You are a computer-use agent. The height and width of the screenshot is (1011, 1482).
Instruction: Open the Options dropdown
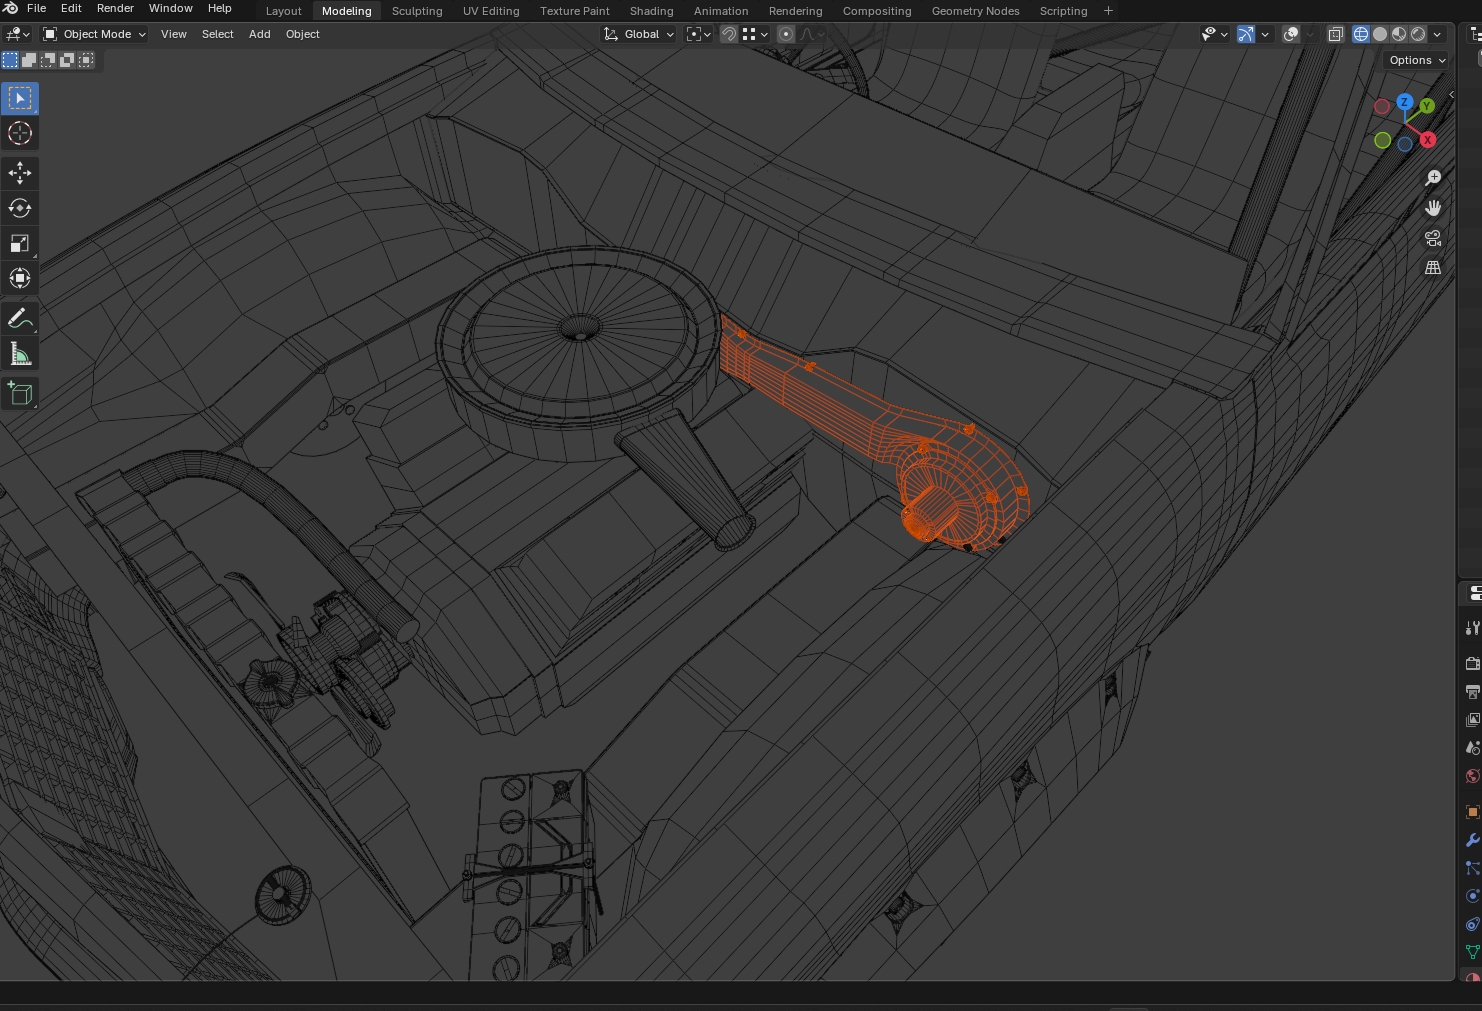(1417, 60)
